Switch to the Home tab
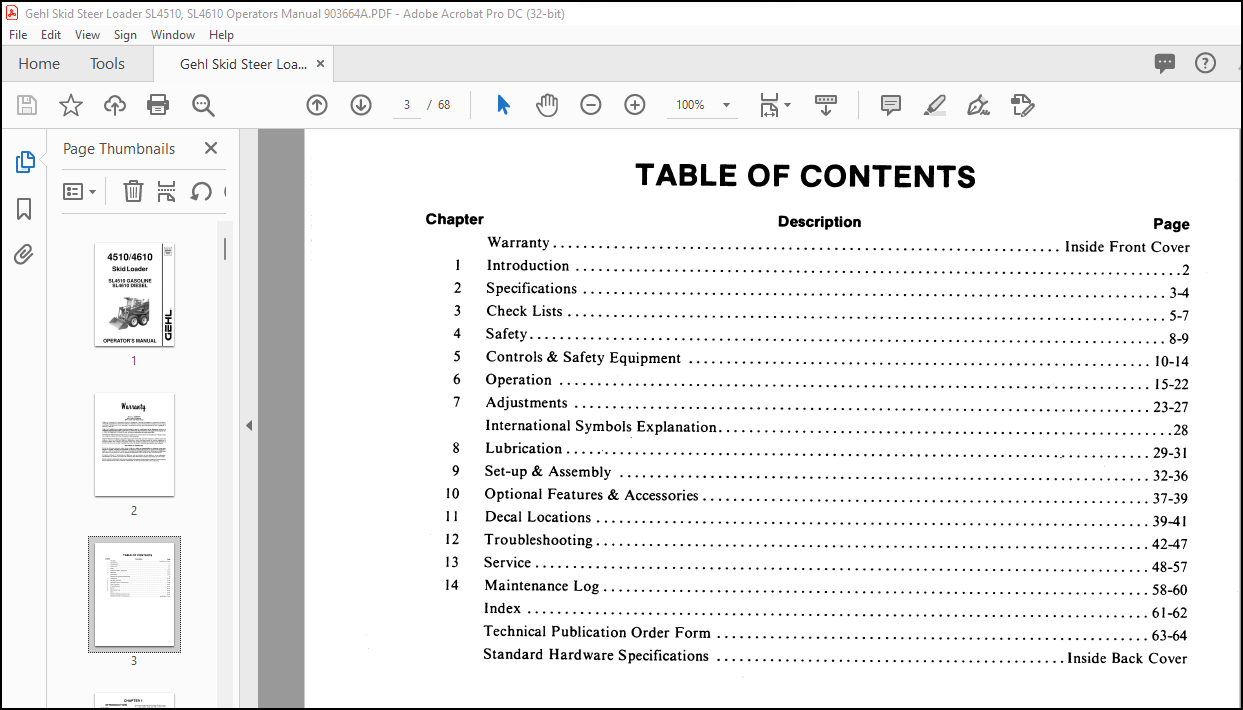1243x710 pixels. (x=39, y=63)
